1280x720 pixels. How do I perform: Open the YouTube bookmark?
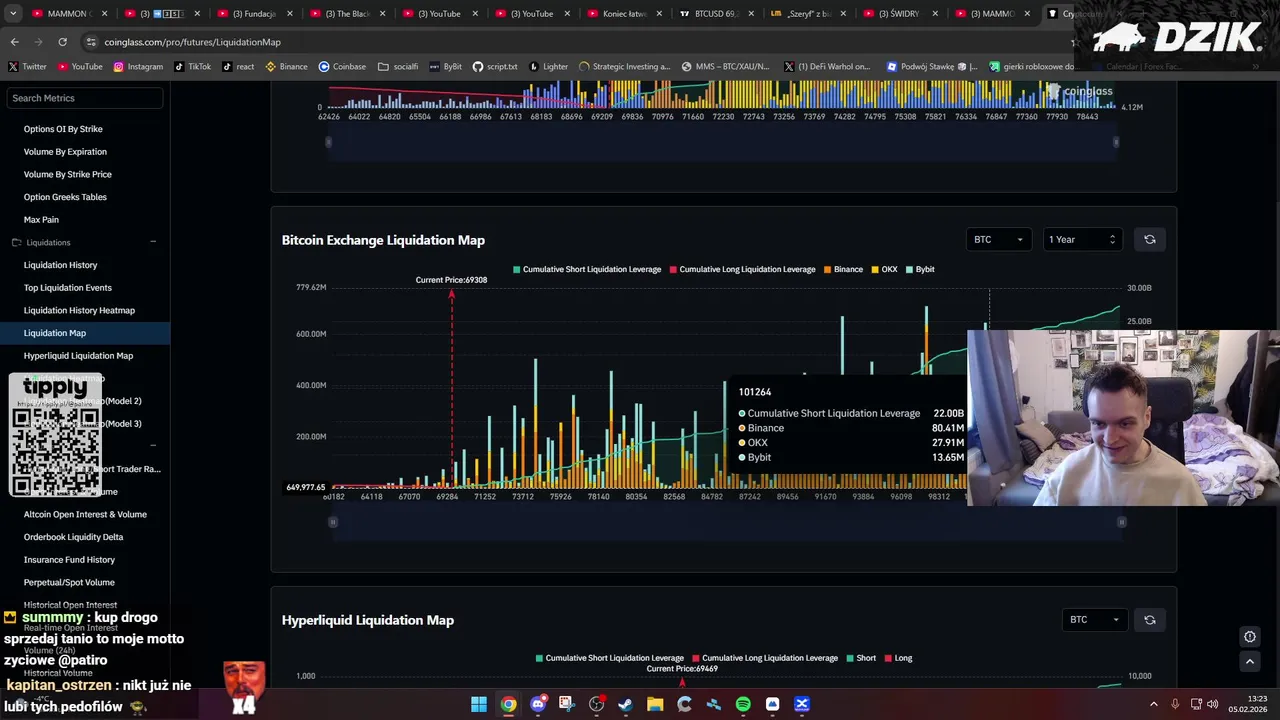coord(80,66)
